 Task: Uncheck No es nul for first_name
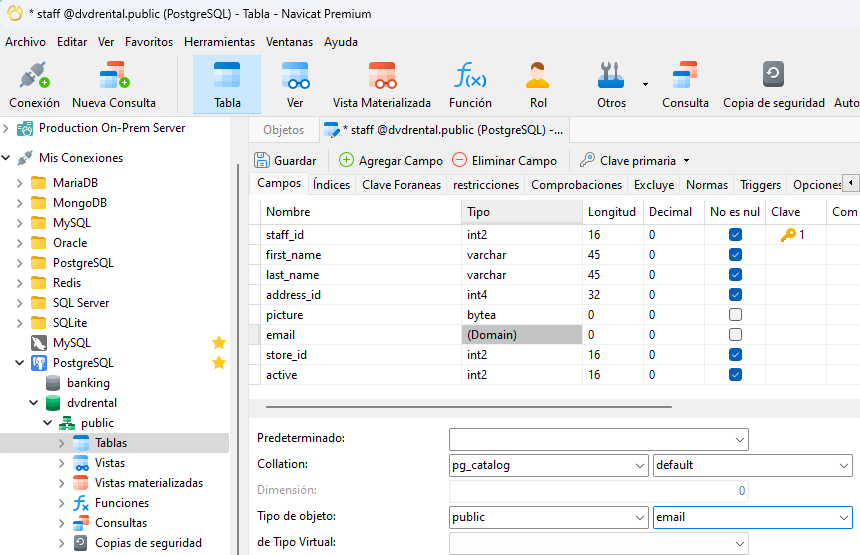[x=735, y=255]
